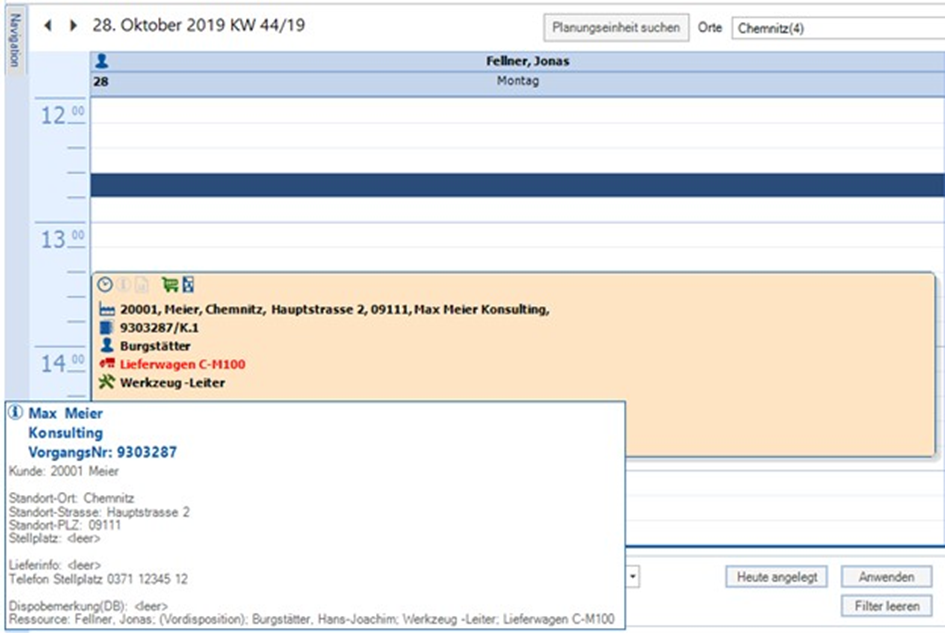Open the dropdown arrow left of Heute angelegt
Image resolution: width=945 pixels, height=633 pixels.
pos(632,577)
